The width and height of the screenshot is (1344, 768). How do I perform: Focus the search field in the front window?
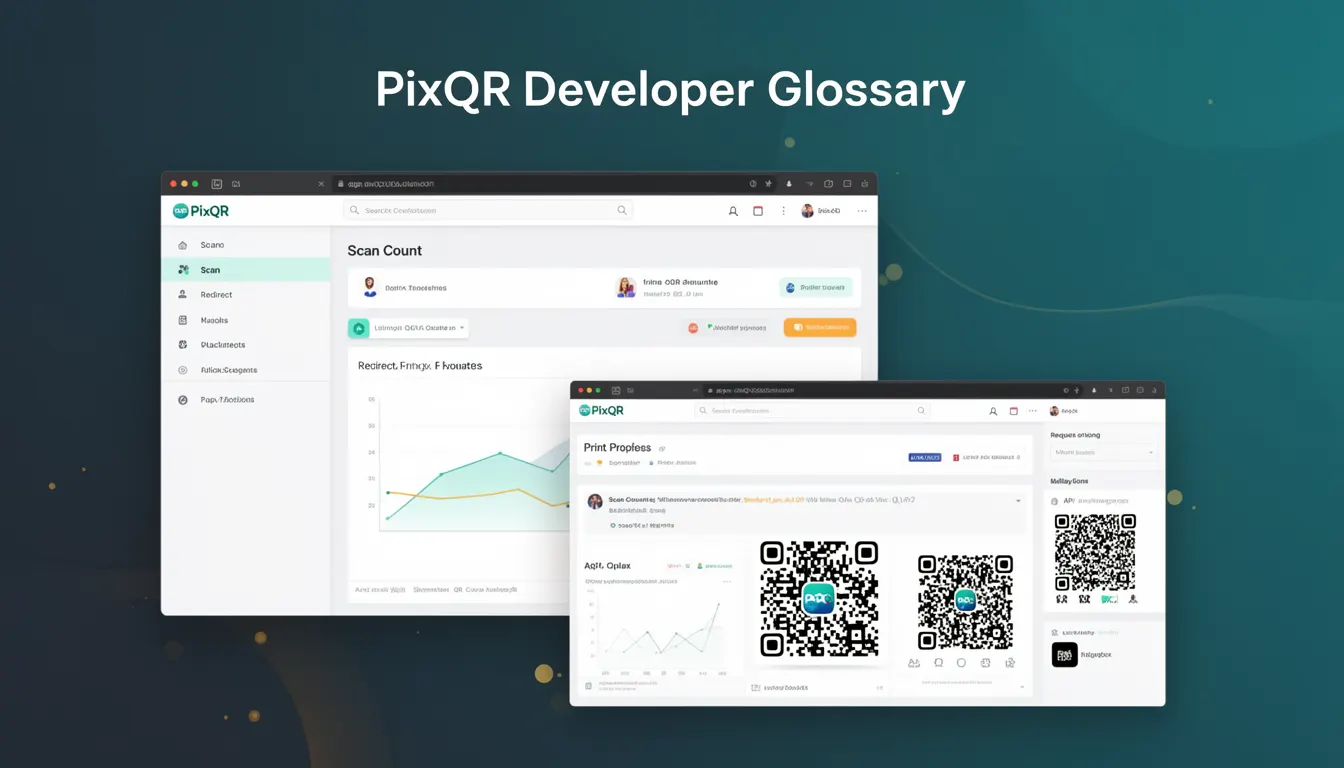(x=812, y=411)
